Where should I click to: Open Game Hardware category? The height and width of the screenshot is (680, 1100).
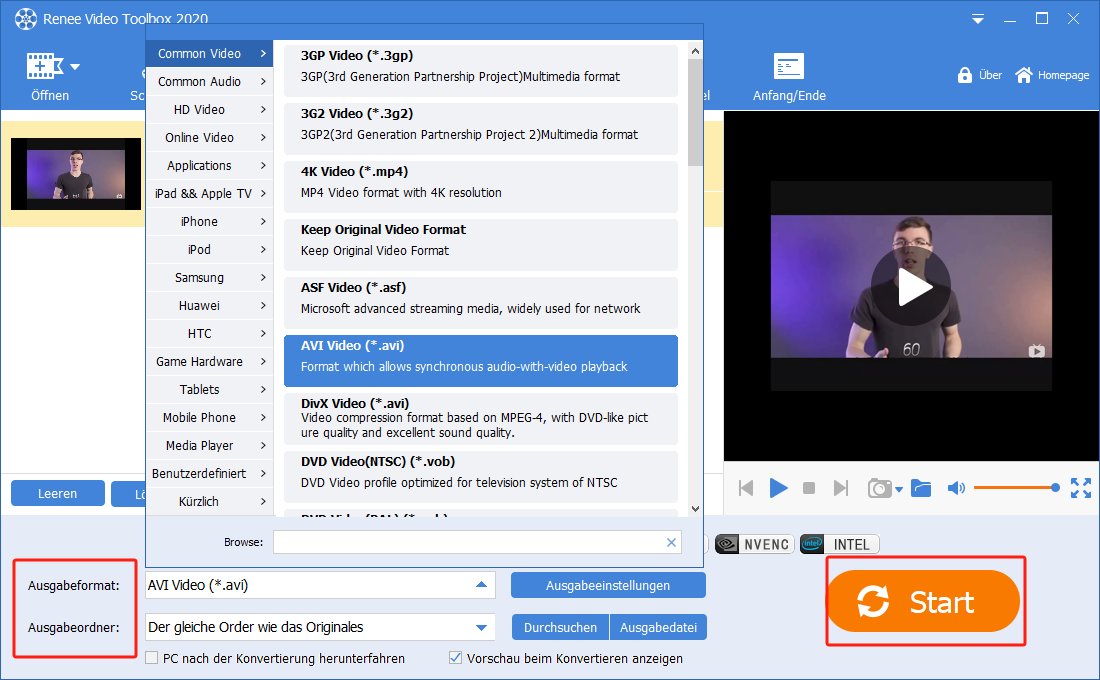point(209,362)
